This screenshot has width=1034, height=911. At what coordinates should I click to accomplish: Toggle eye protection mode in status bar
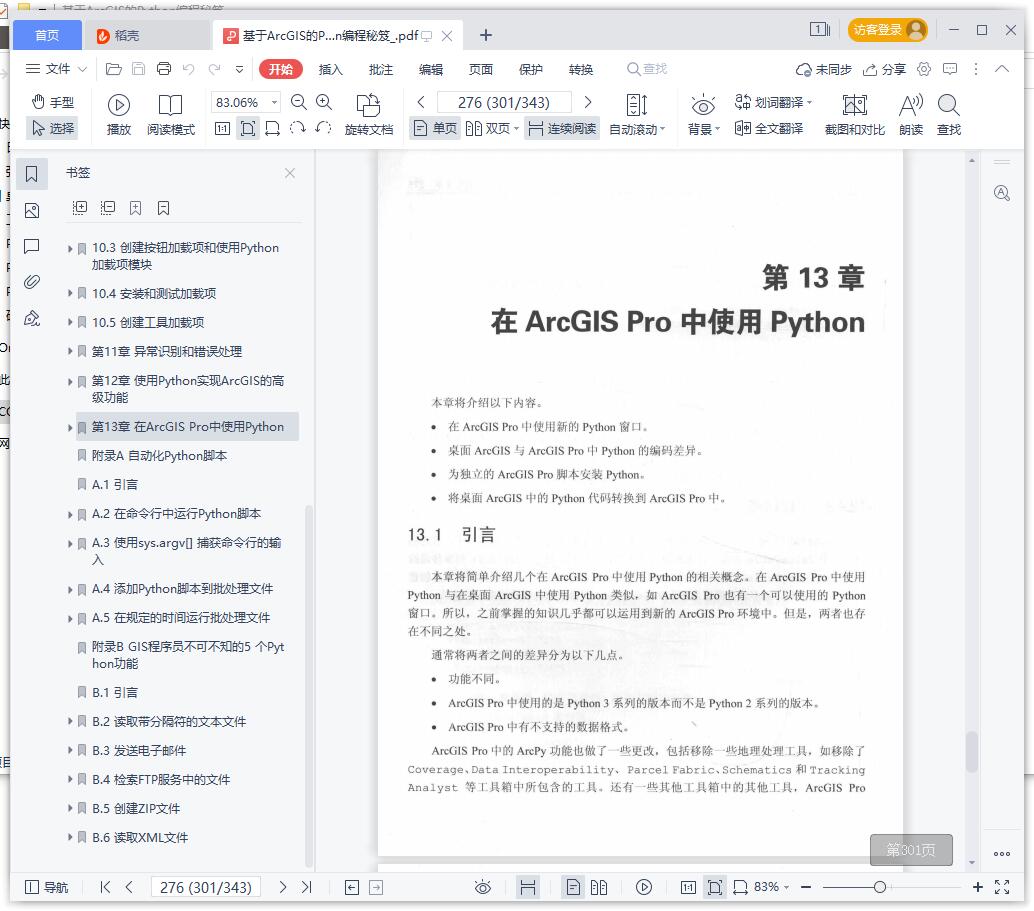click(x=483, y=887)
